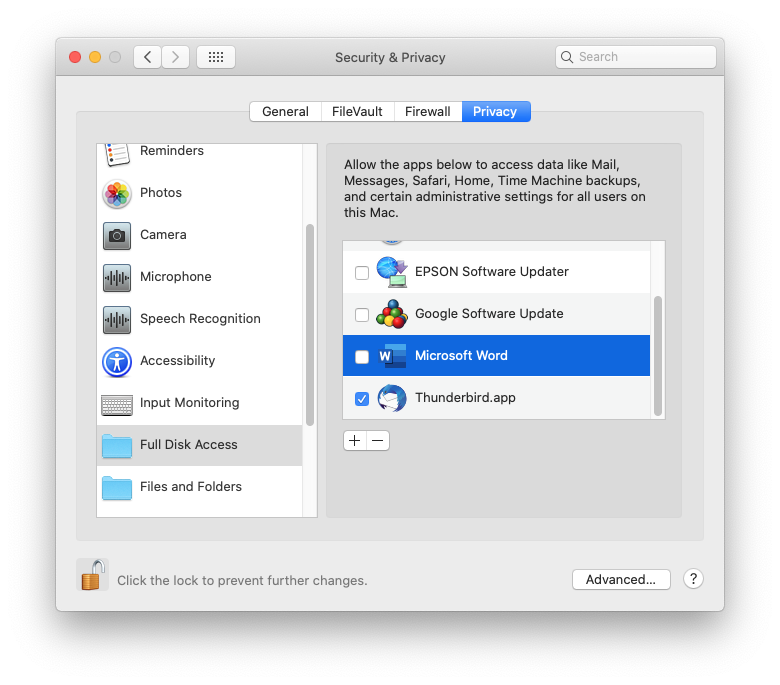Screen dimensions: 780x685
Task: Switch to the FileVault tab
Action: [x=357, y=111]
